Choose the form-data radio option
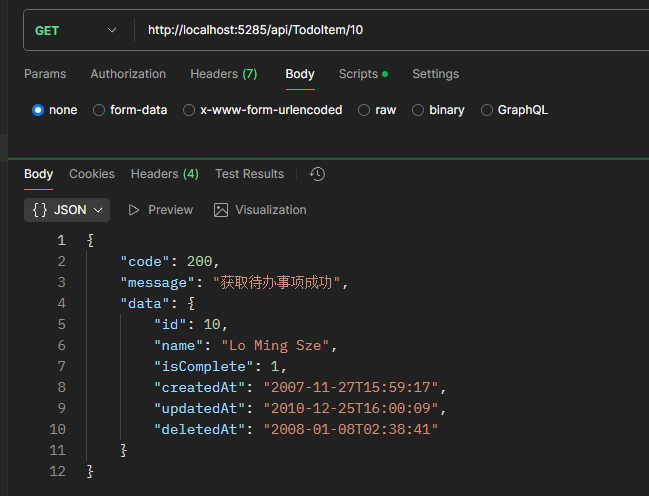This screenshot has height=496, width=649. (x=99, y=110)
